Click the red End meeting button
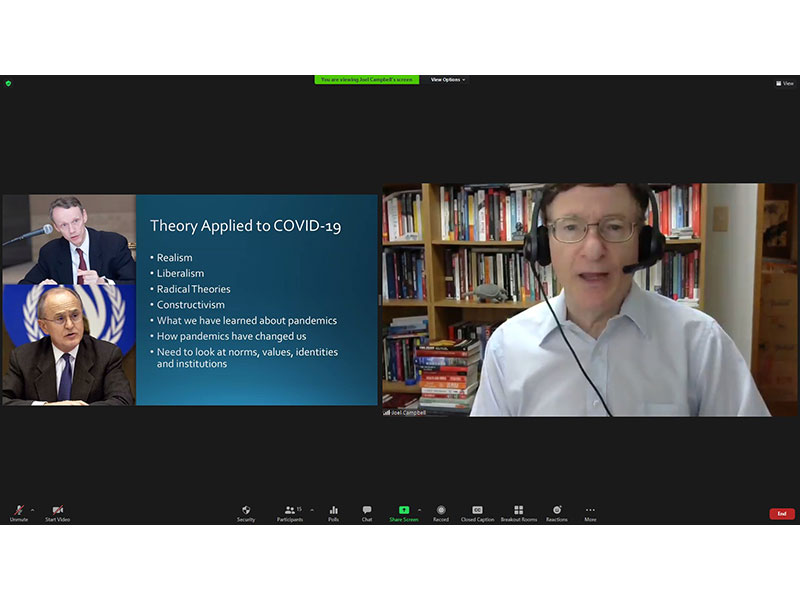 point(782,513)
